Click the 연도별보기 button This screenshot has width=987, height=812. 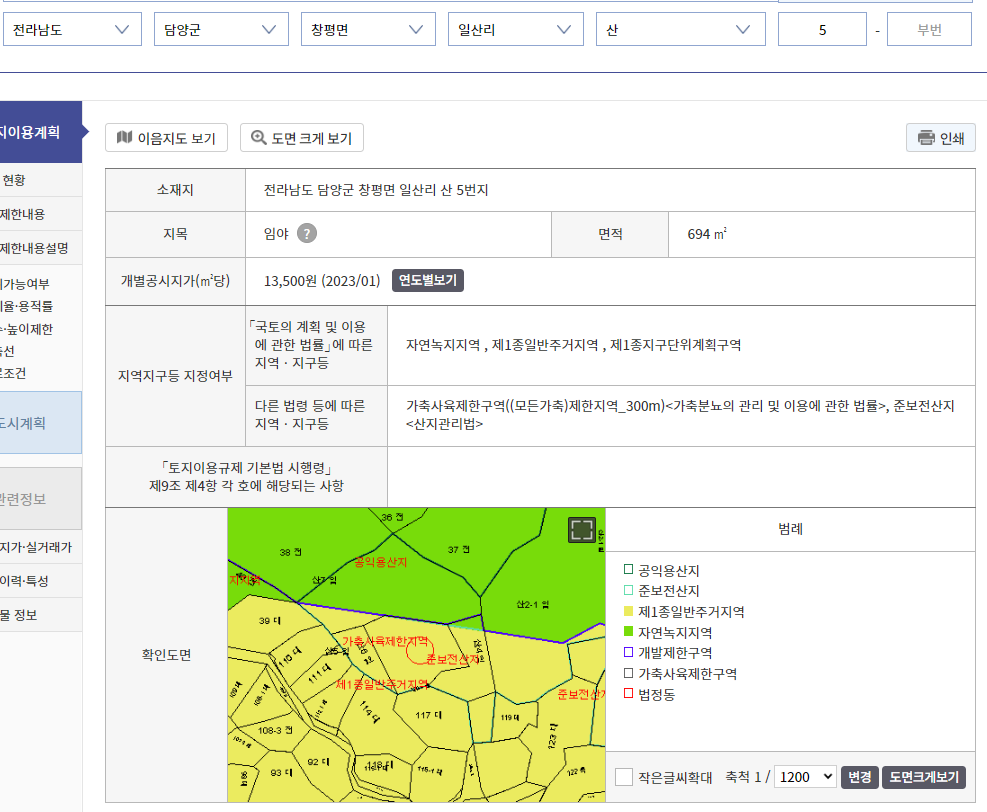pyautogui.click(x=427, y=281)
